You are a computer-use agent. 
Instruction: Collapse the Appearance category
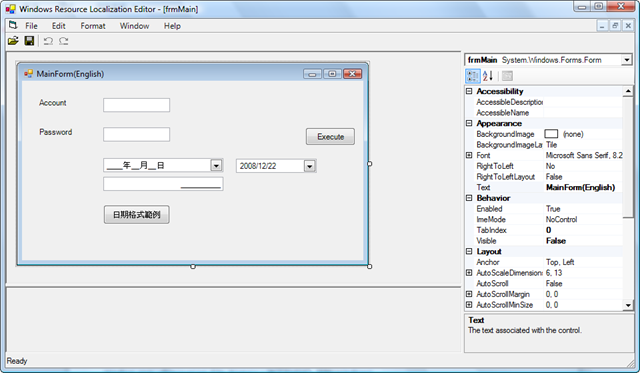point(469,123)
